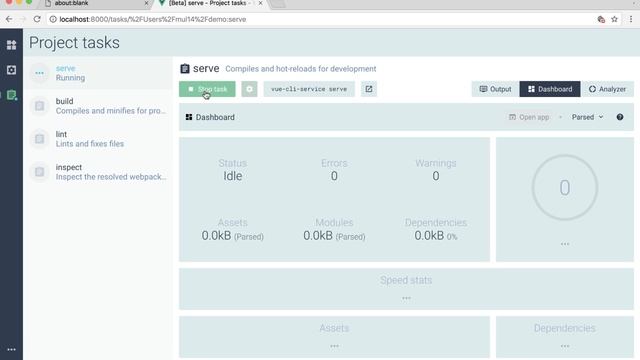Click the vue-cli-service serve command label
640x360 pixels.
(309, 89)
